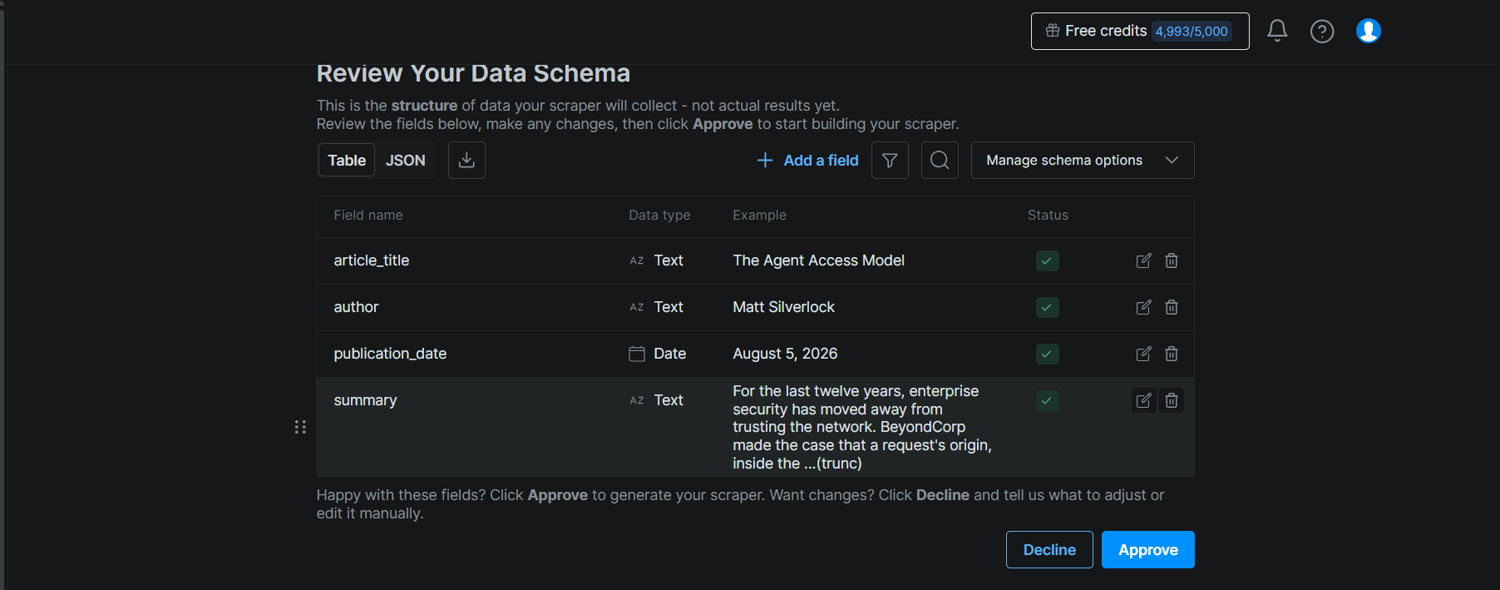Screen dimensions: 1500x590
Task: Edit the article_title field
Action: click(1144, 260)
